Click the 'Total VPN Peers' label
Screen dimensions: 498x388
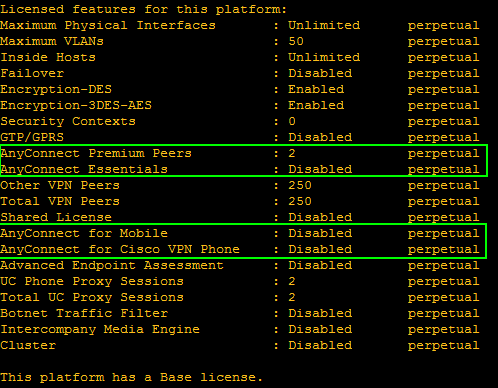[60, 201]
